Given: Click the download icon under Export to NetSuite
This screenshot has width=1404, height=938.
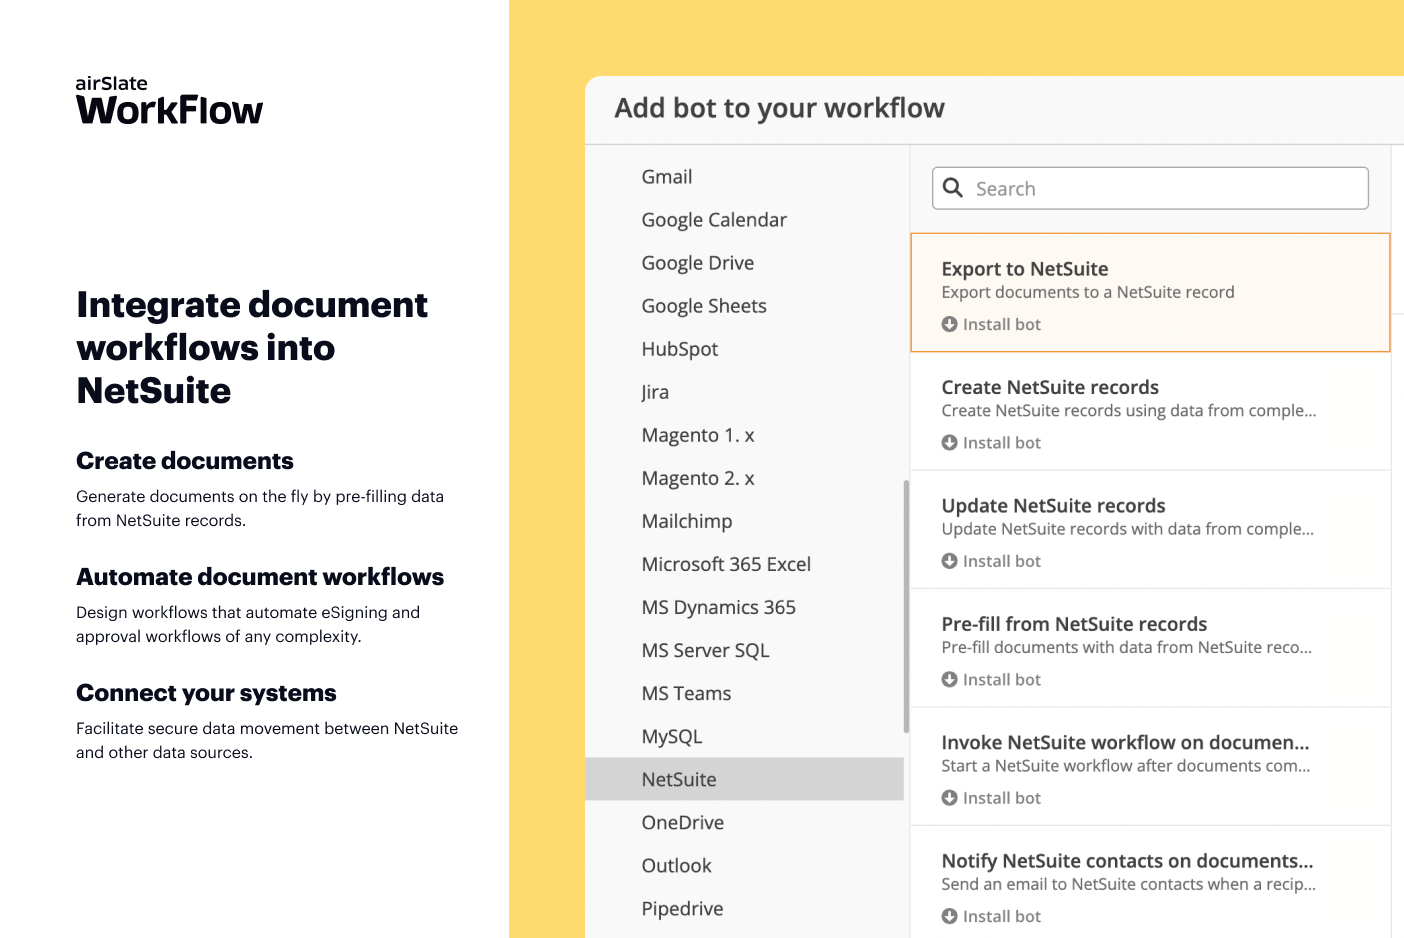Looking at the screenshot, I should (x=949, y=324).
